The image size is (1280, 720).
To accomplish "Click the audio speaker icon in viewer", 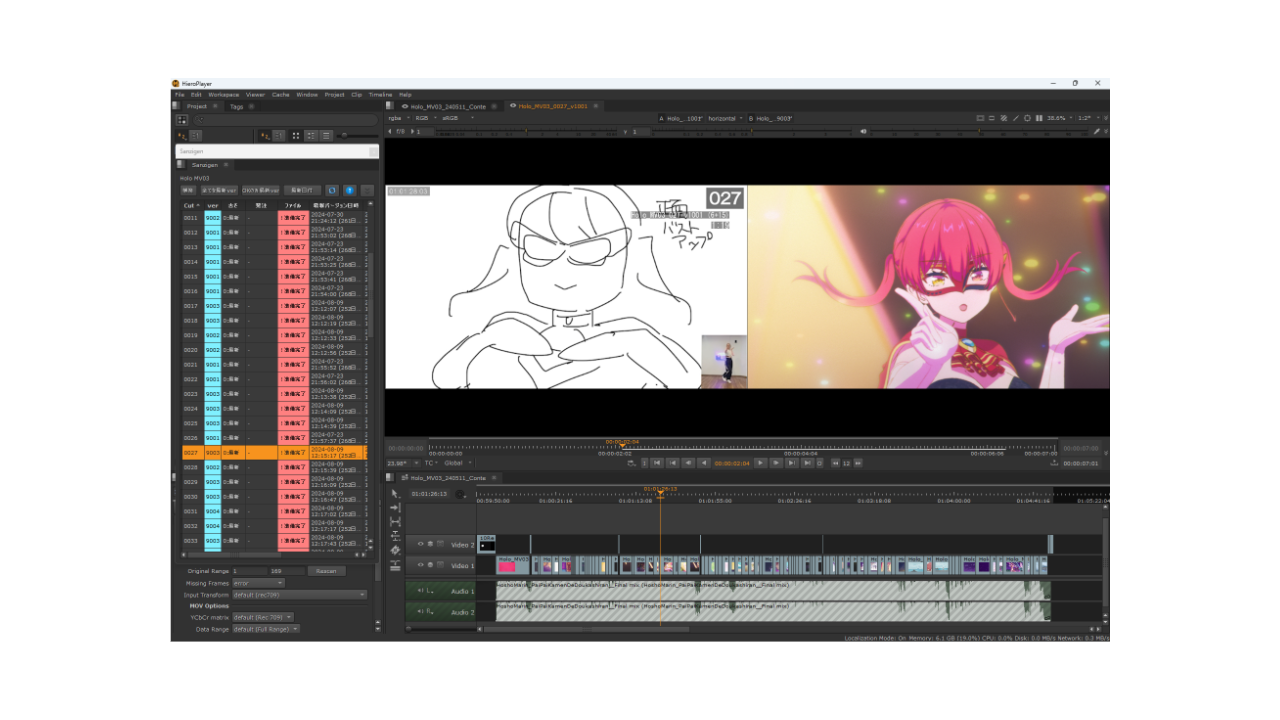I will 864,131.
